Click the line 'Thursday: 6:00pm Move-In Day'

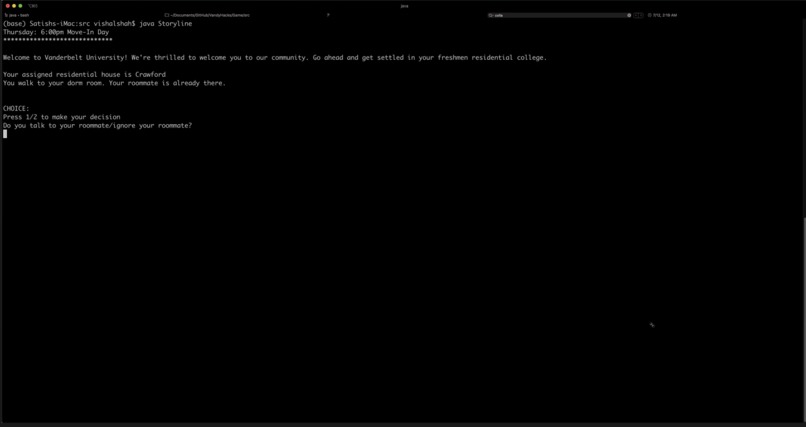[56, 32]
